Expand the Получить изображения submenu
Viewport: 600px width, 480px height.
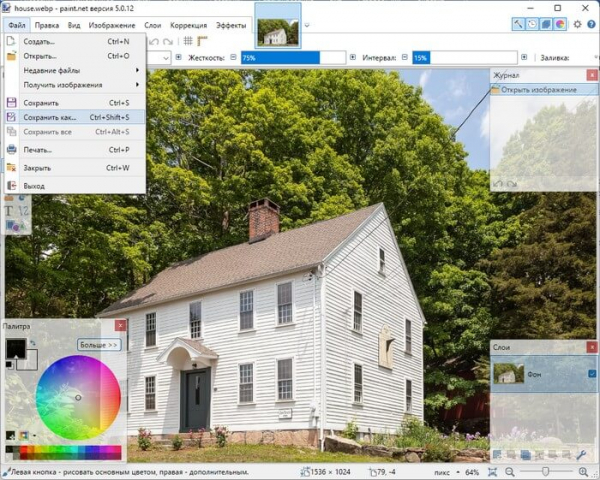point(137,85)
